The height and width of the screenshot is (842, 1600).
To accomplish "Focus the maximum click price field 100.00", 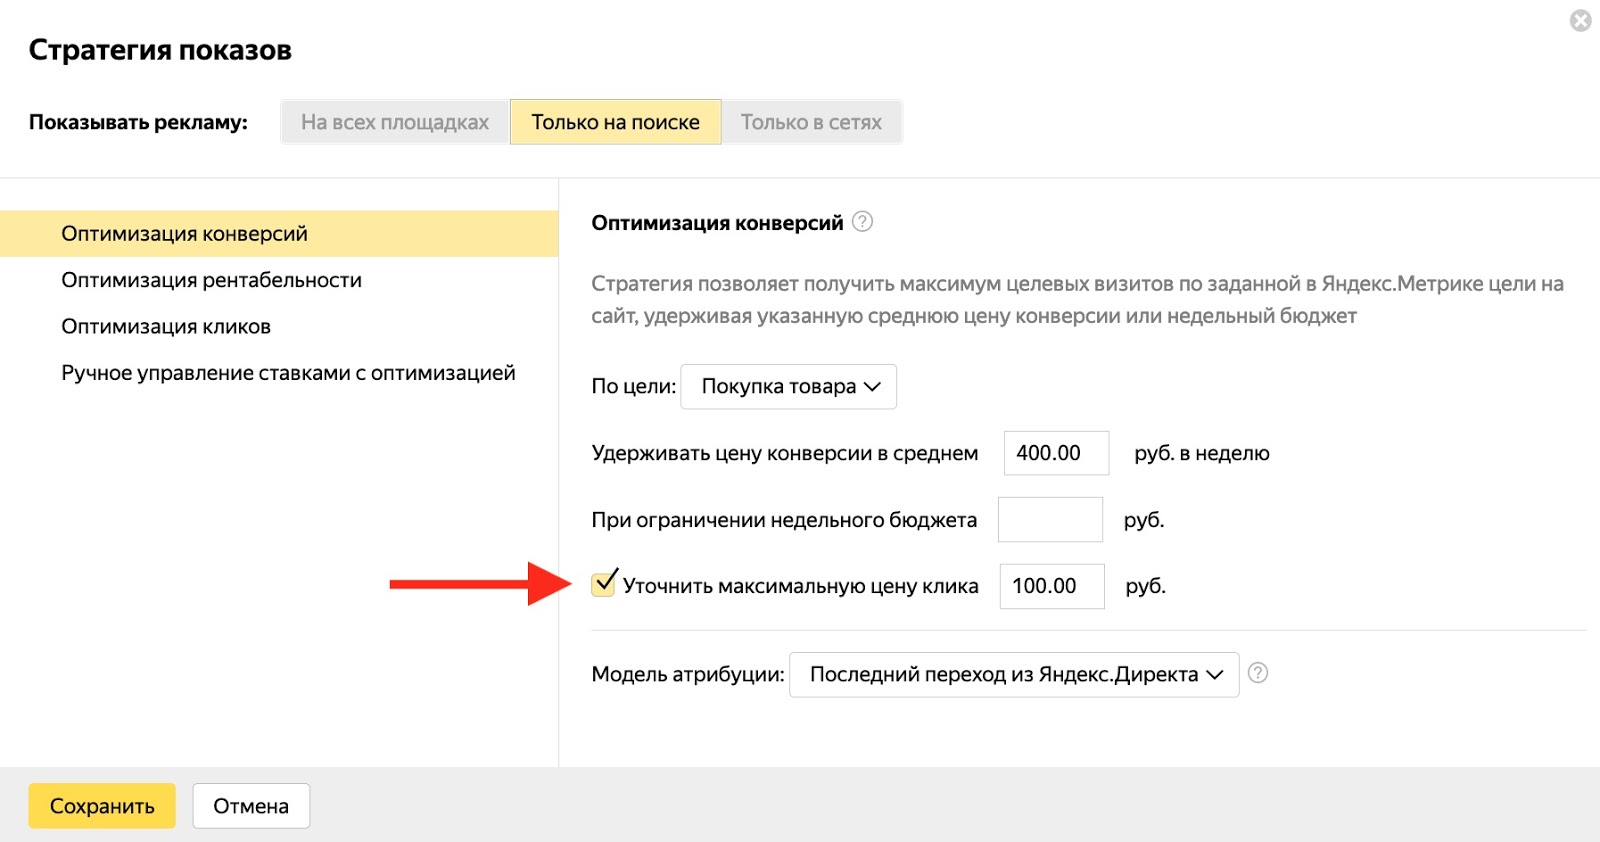I will click(x=1051, y=586).
